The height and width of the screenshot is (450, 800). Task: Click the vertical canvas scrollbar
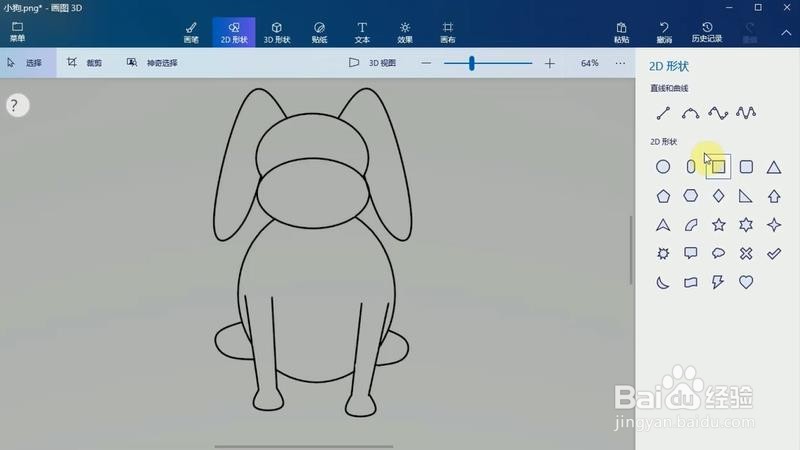pyautogui.click(x=631, y=250)
